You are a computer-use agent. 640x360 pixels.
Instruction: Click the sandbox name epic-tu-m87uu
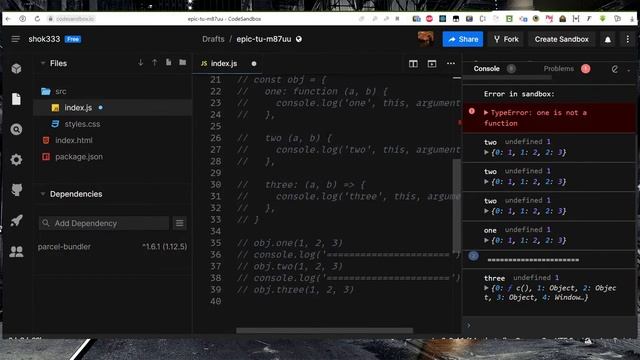click(264, 39)
